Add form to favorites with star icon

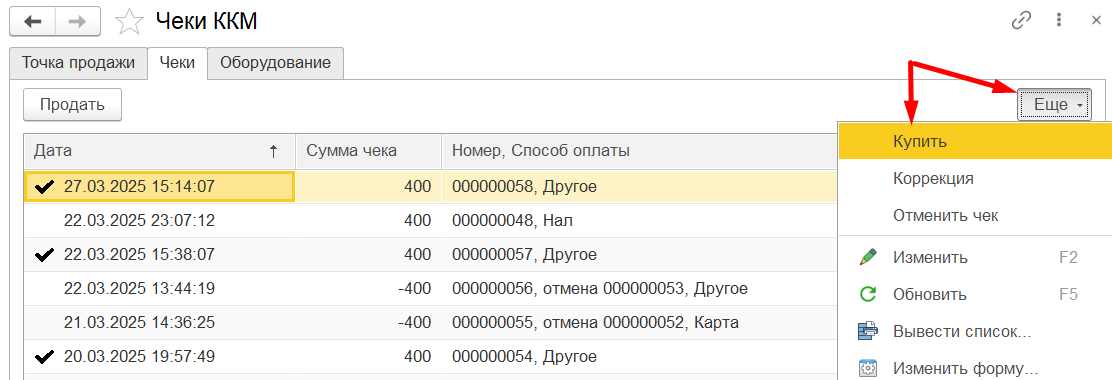(x=129, y=21)
